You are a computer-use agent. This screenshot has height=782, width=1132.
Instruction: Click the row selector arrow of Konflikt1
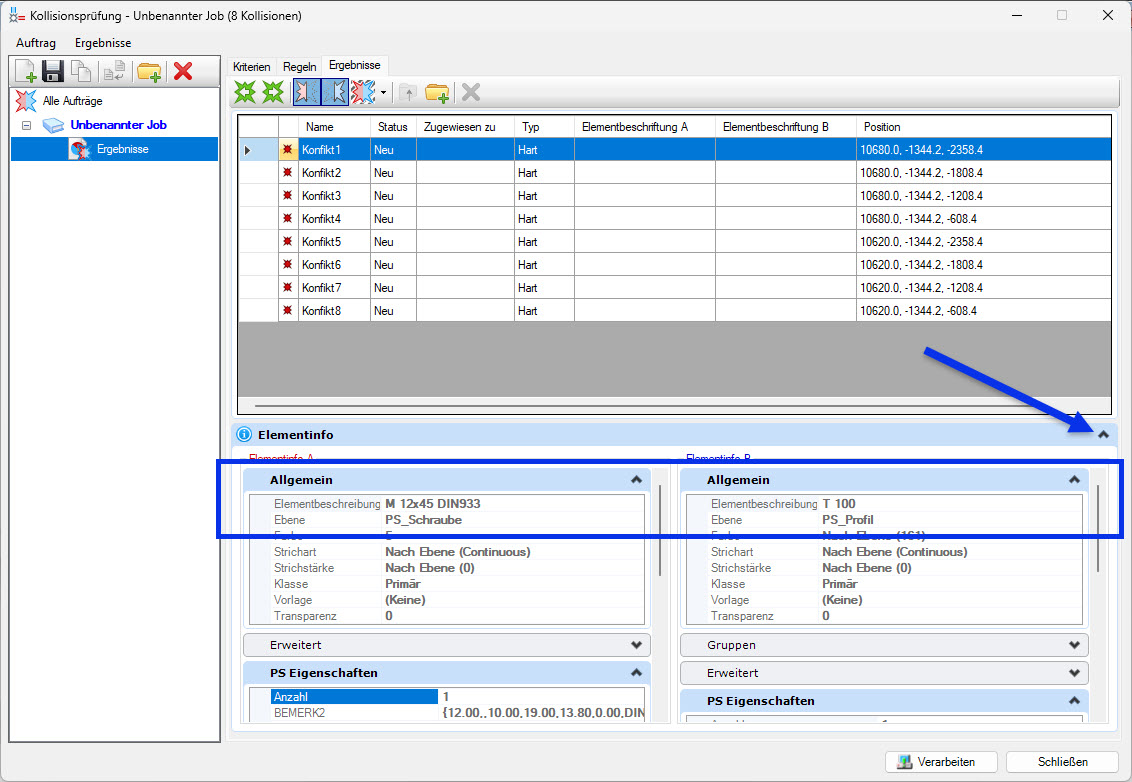[248, 149]
